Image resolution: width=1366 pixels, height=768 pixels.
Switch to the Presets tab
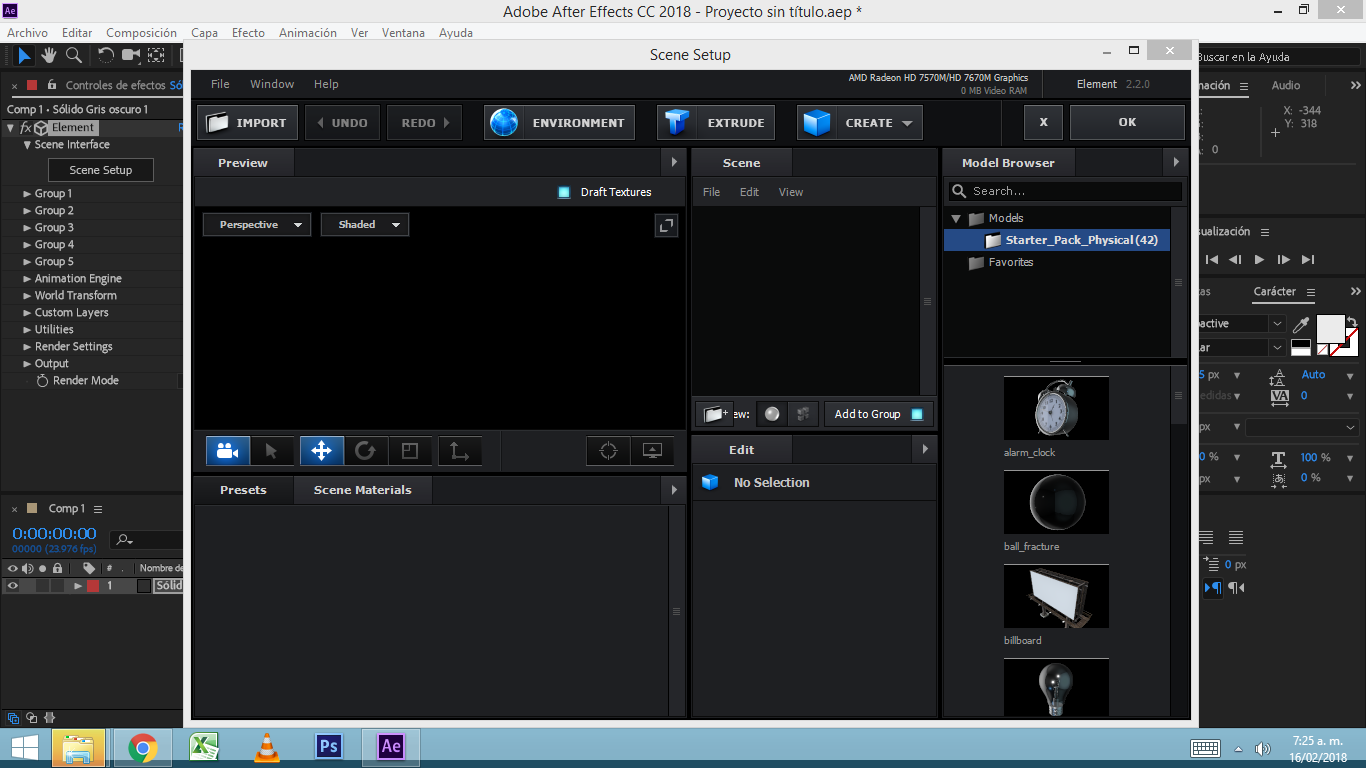[243, 490]
